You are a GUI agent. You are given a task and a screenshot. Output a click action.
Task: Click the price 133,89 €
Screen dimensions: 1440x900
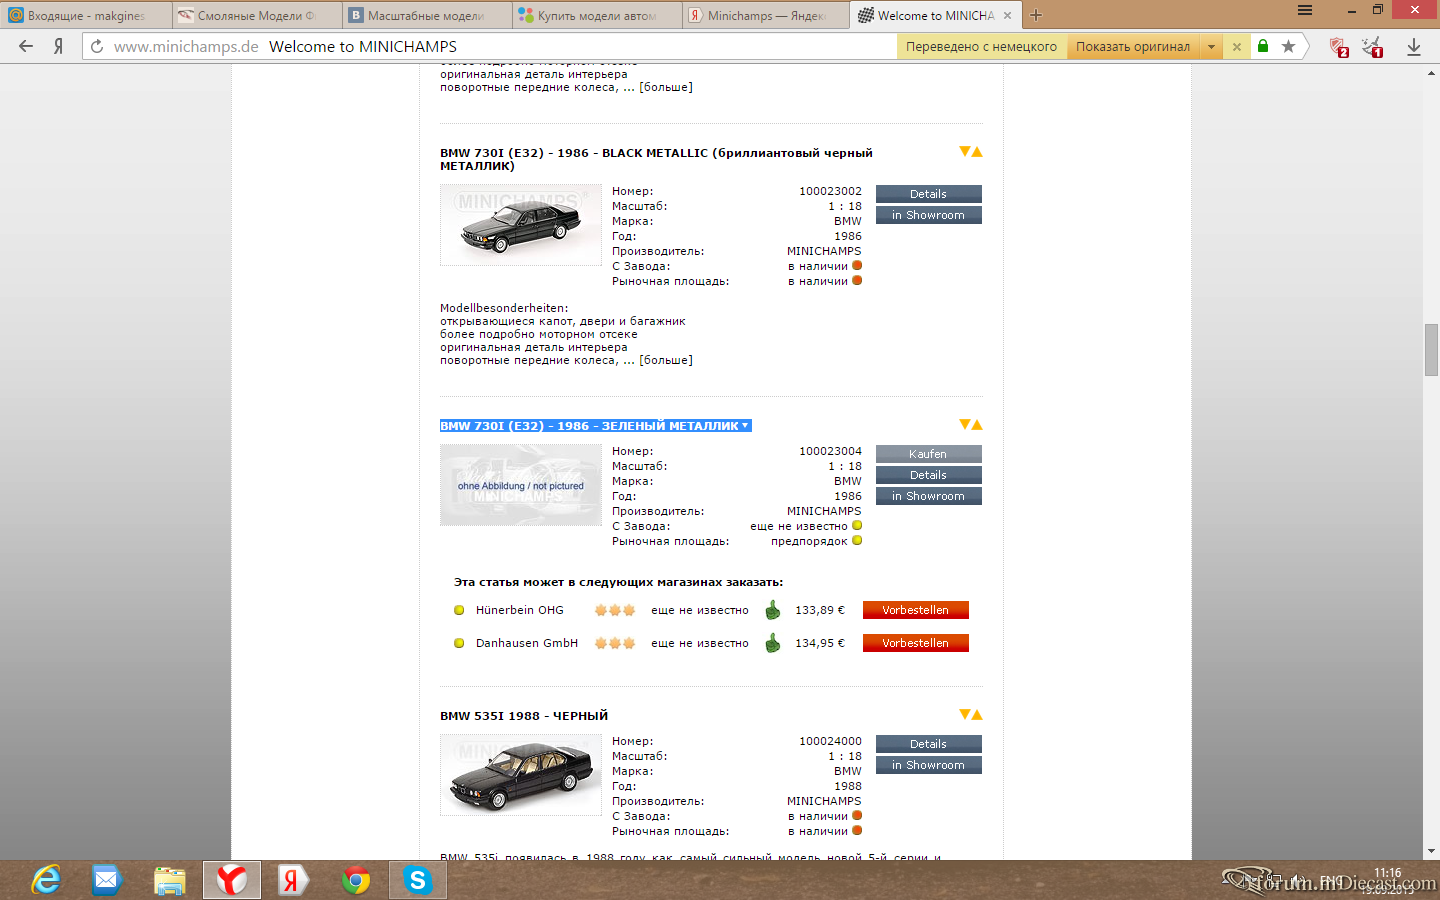(820, 610)
